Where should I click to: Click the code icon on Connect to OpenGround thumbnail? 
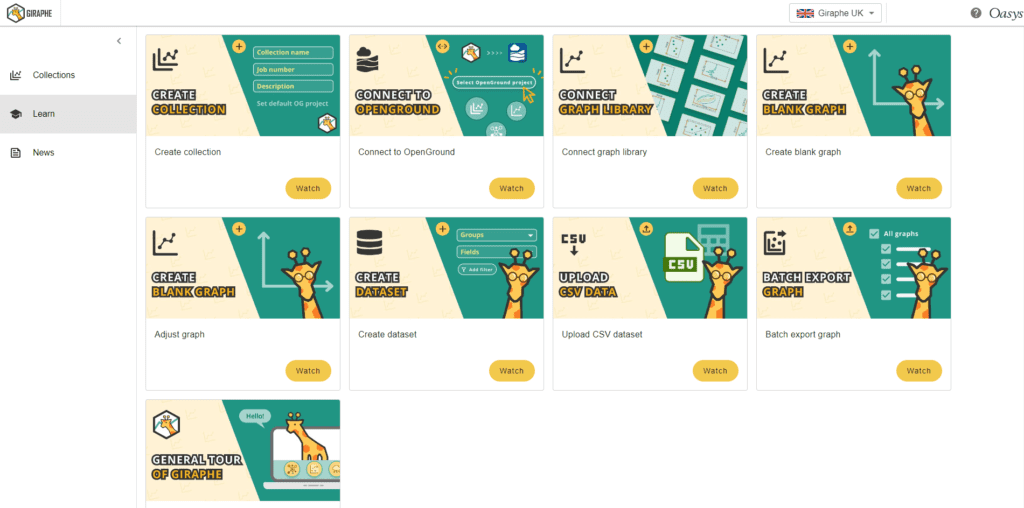442,46
